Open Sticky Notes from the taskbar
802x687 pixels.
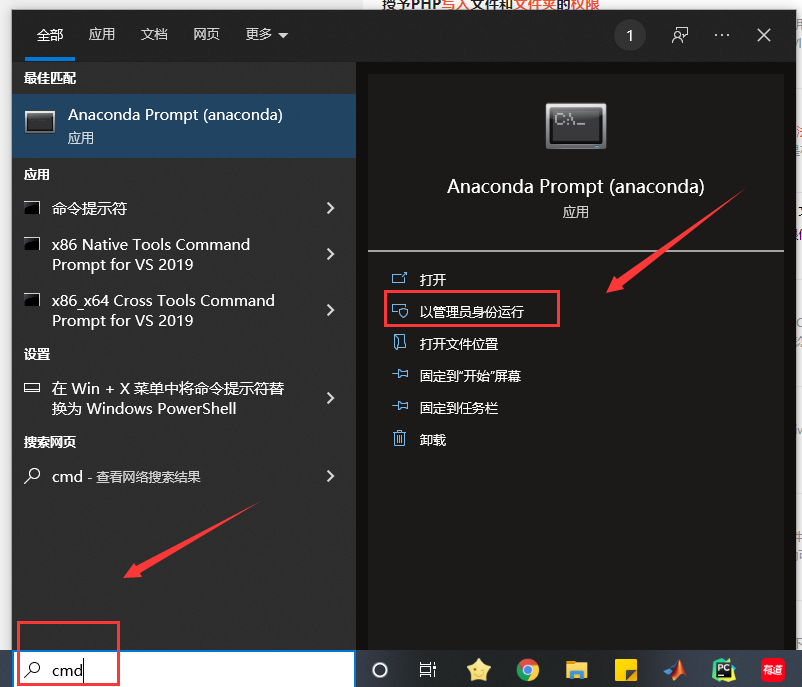pos(626,670)
